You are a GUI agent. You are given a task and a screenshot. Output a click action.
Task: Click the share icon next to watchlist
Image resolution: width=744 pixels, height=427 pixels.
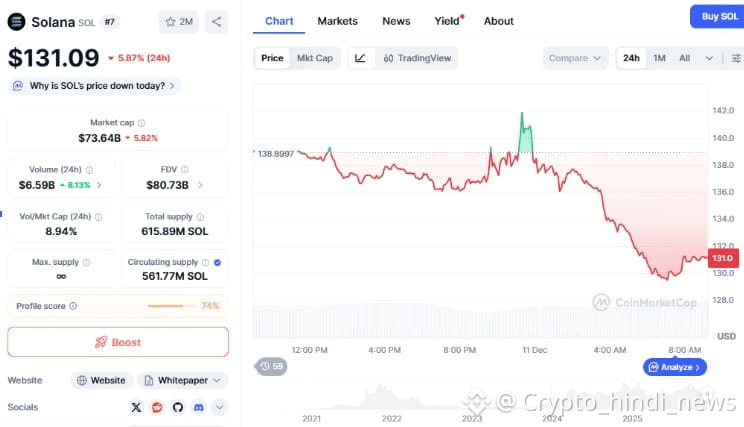pos(216,22)
